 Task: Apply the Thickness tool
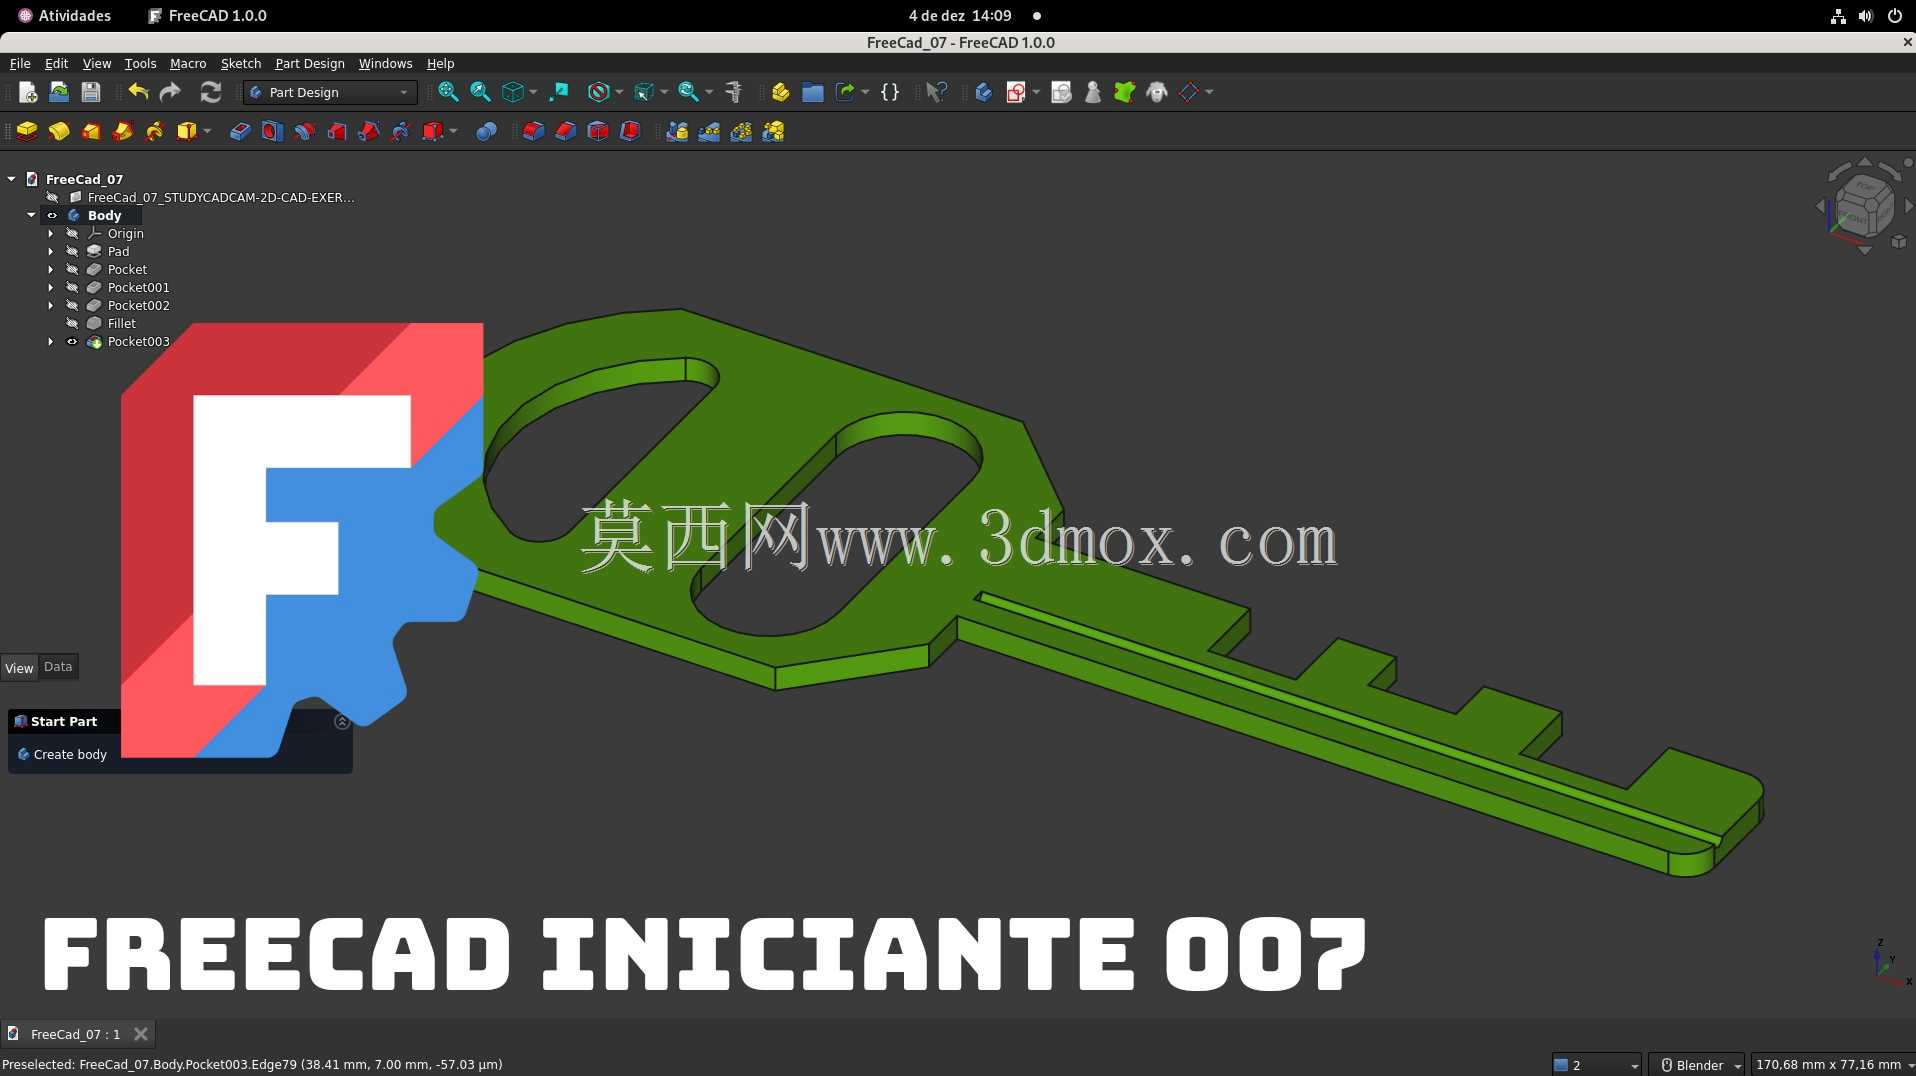tap(630, 131)
